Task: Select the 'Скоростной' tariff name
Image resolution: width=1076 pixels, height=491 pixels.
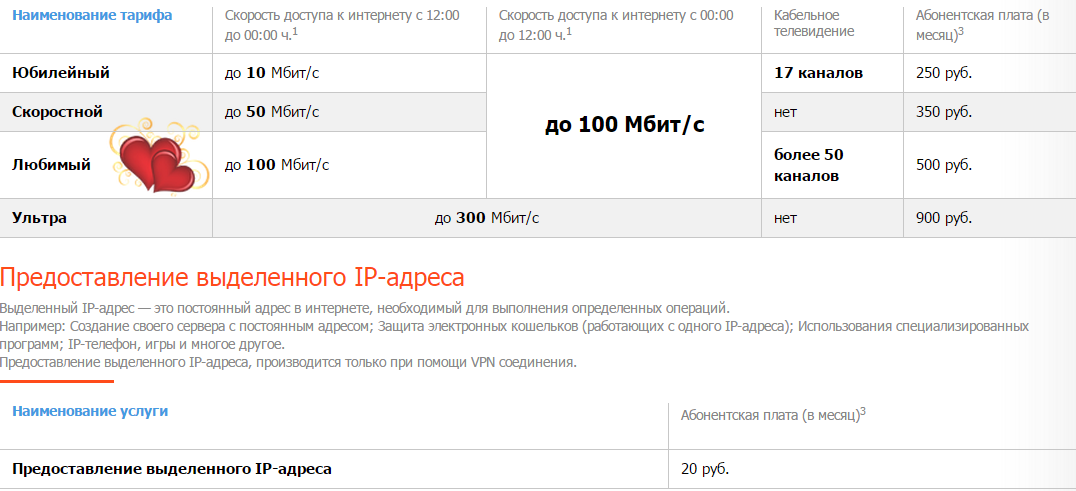Action: coord(57,112)
